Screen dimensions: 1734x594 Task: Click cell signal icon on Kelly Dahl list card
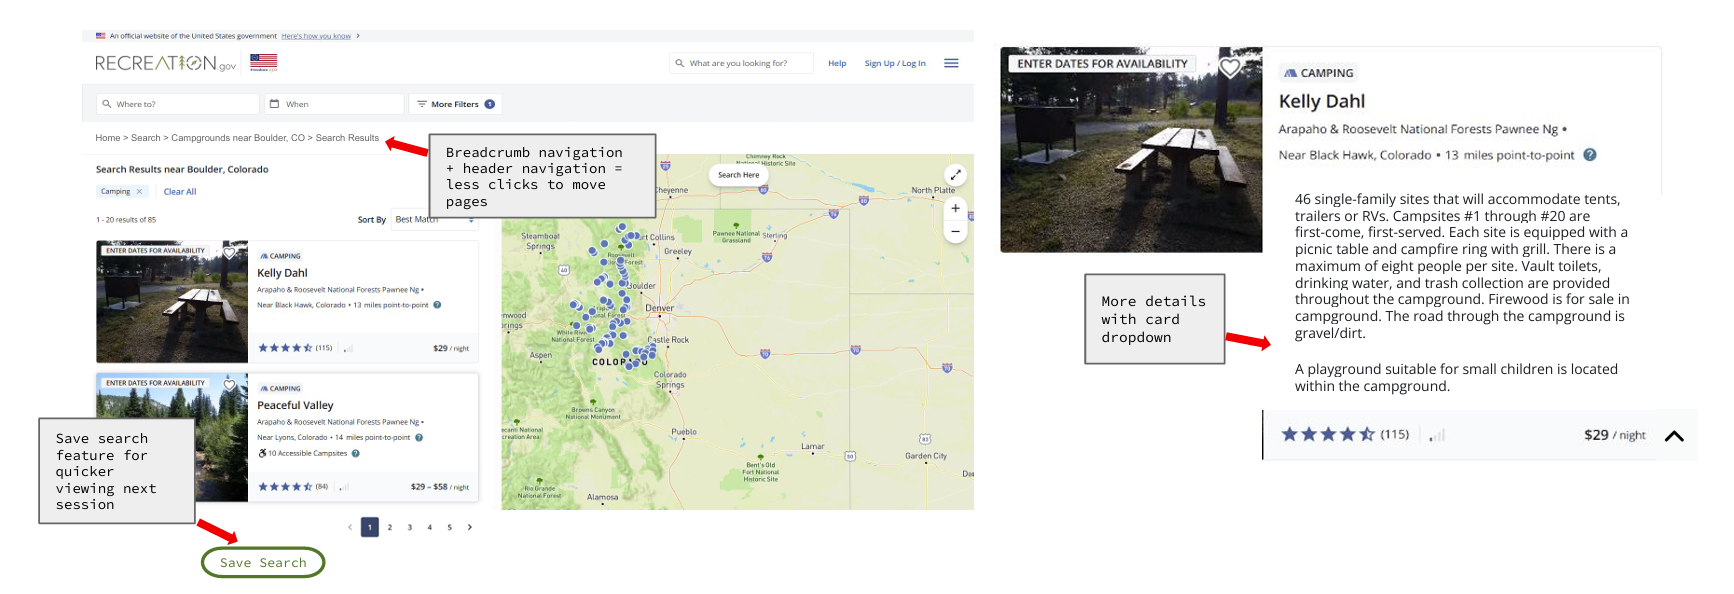click(348, 348)
